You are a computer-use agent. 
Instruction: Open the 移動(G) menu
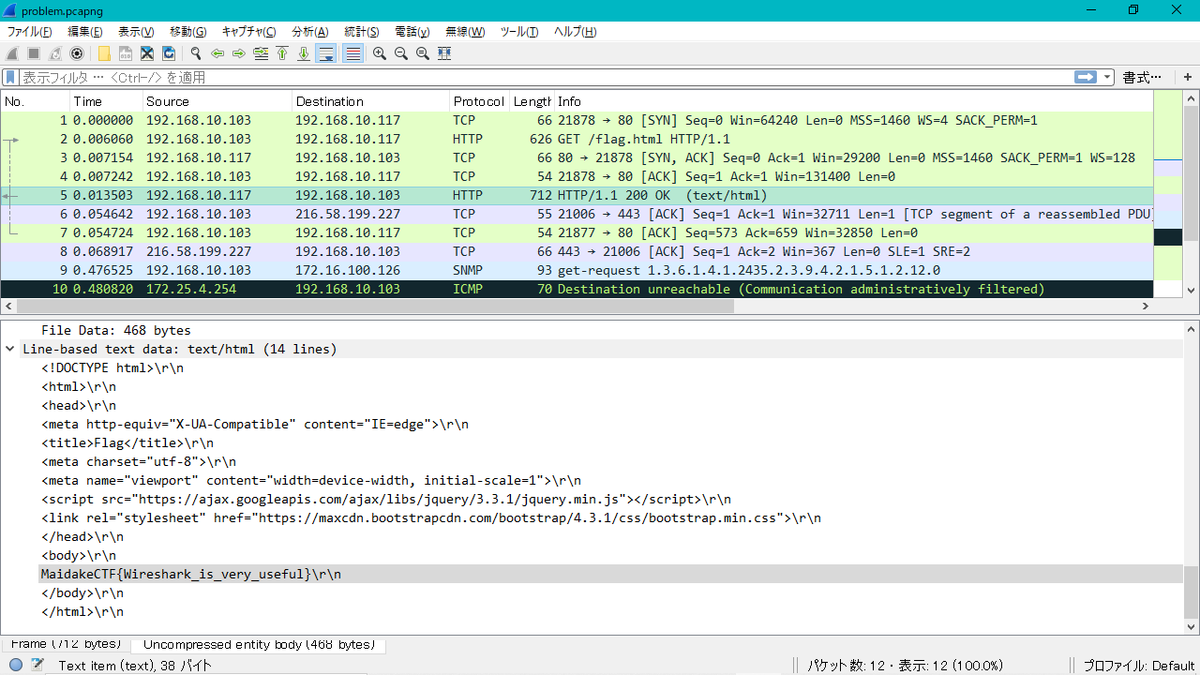pos(188,32)
